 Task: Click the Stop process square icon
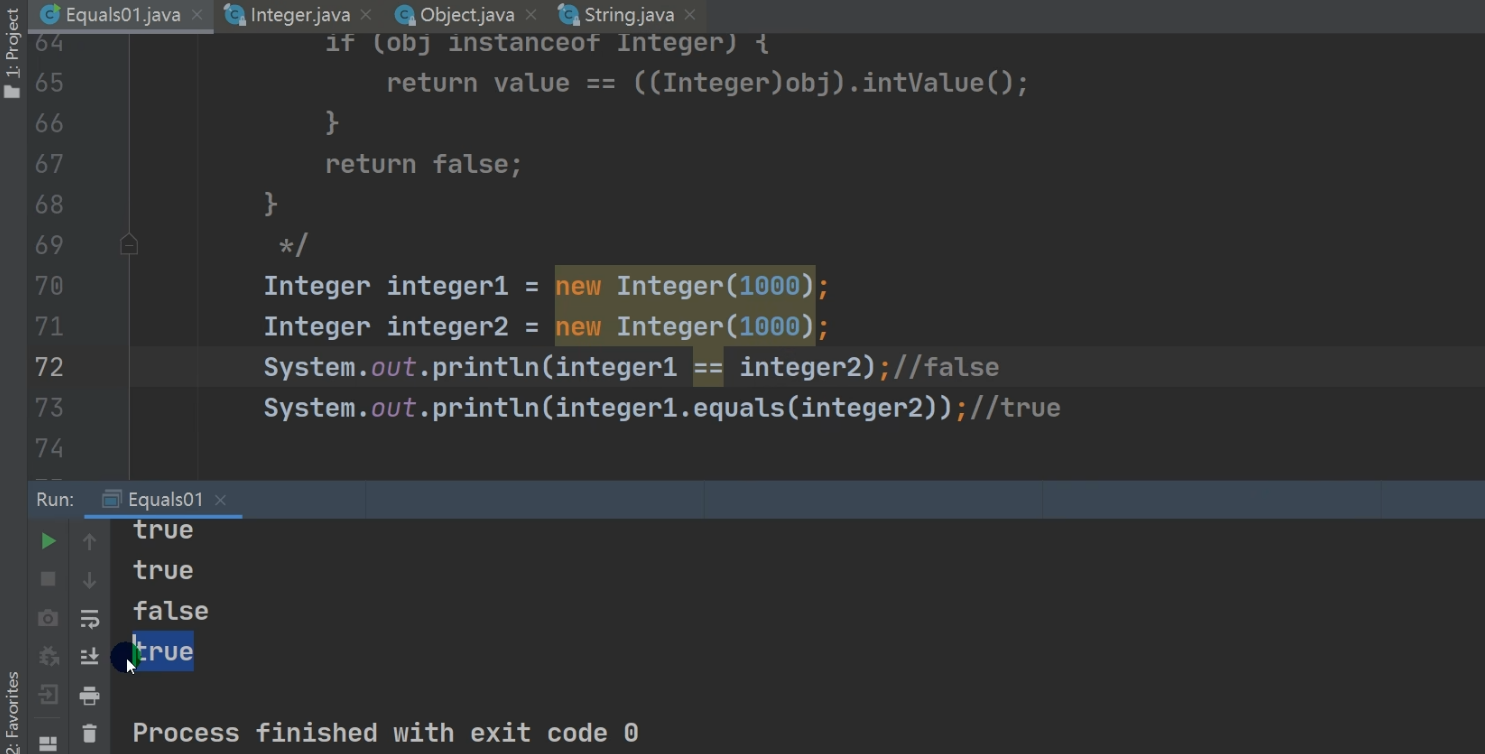[48, 579]
